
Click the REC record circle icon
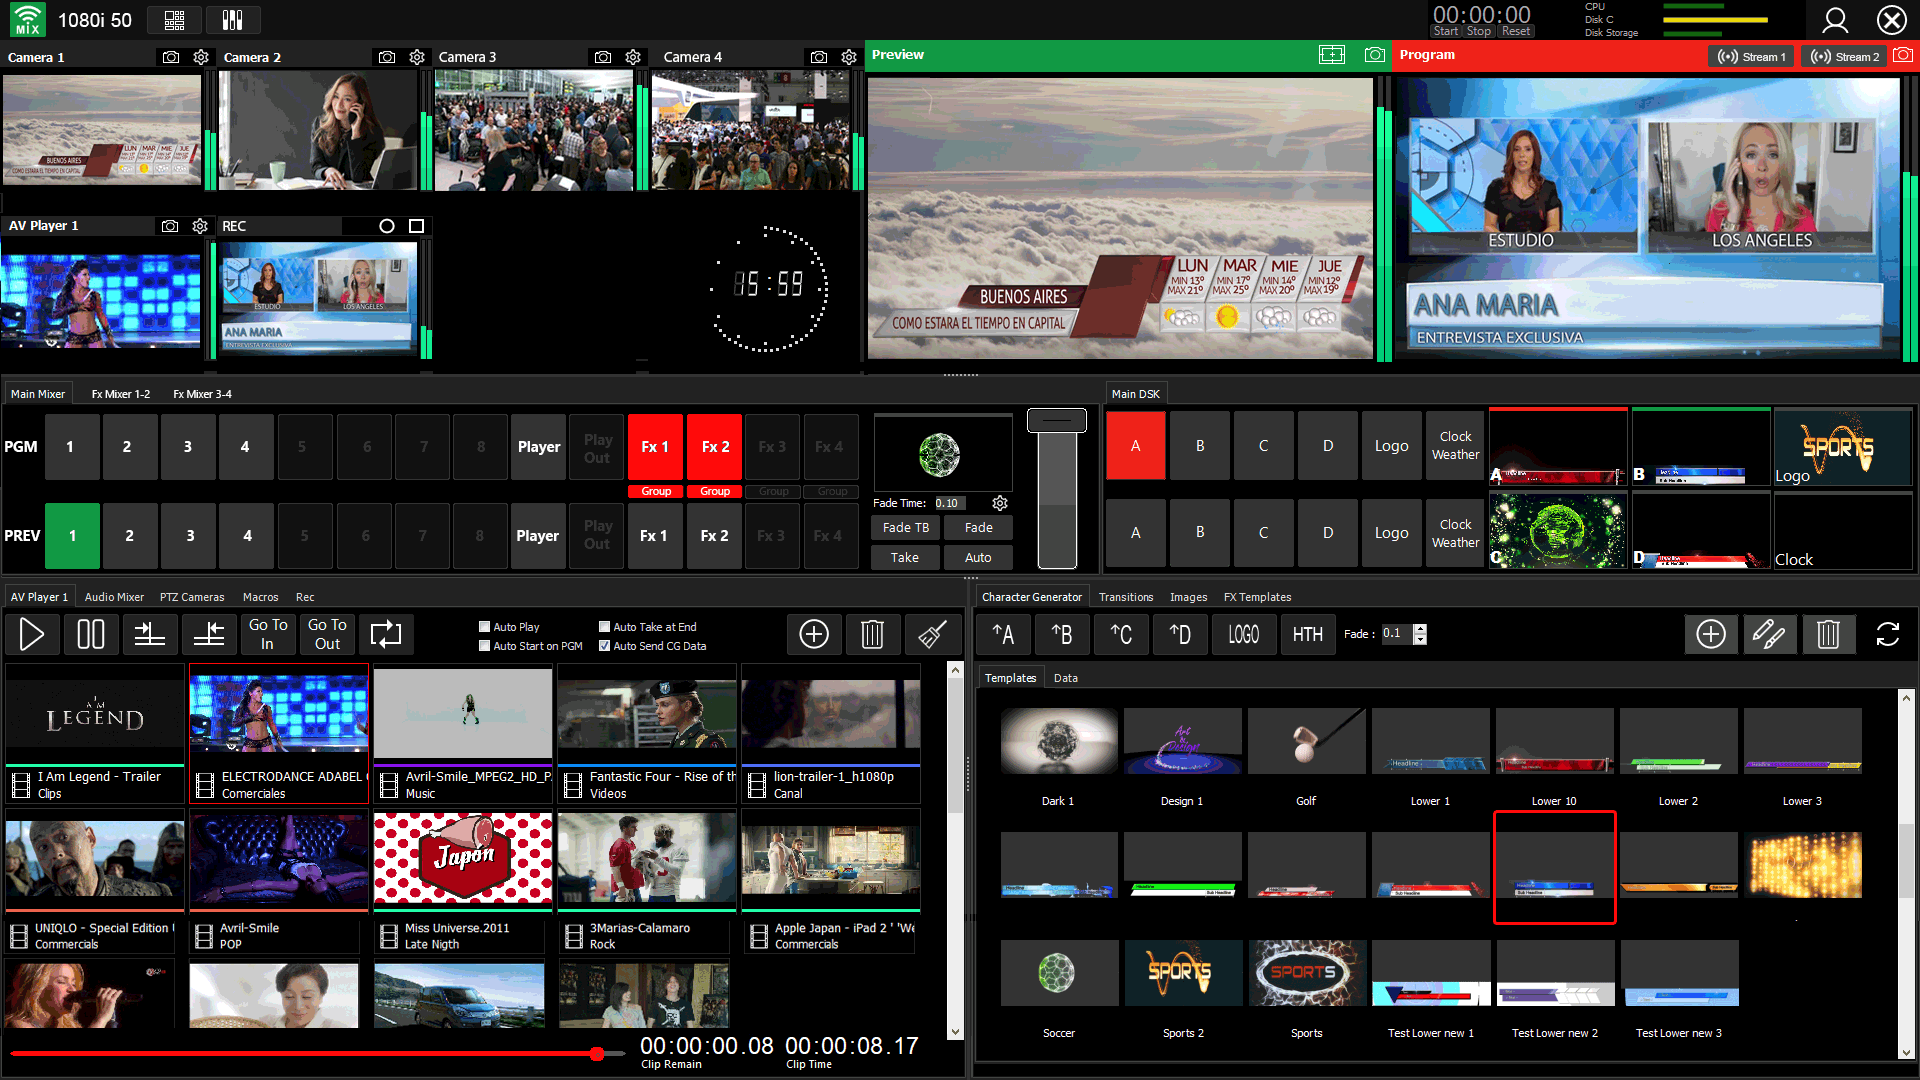(387, 226)
